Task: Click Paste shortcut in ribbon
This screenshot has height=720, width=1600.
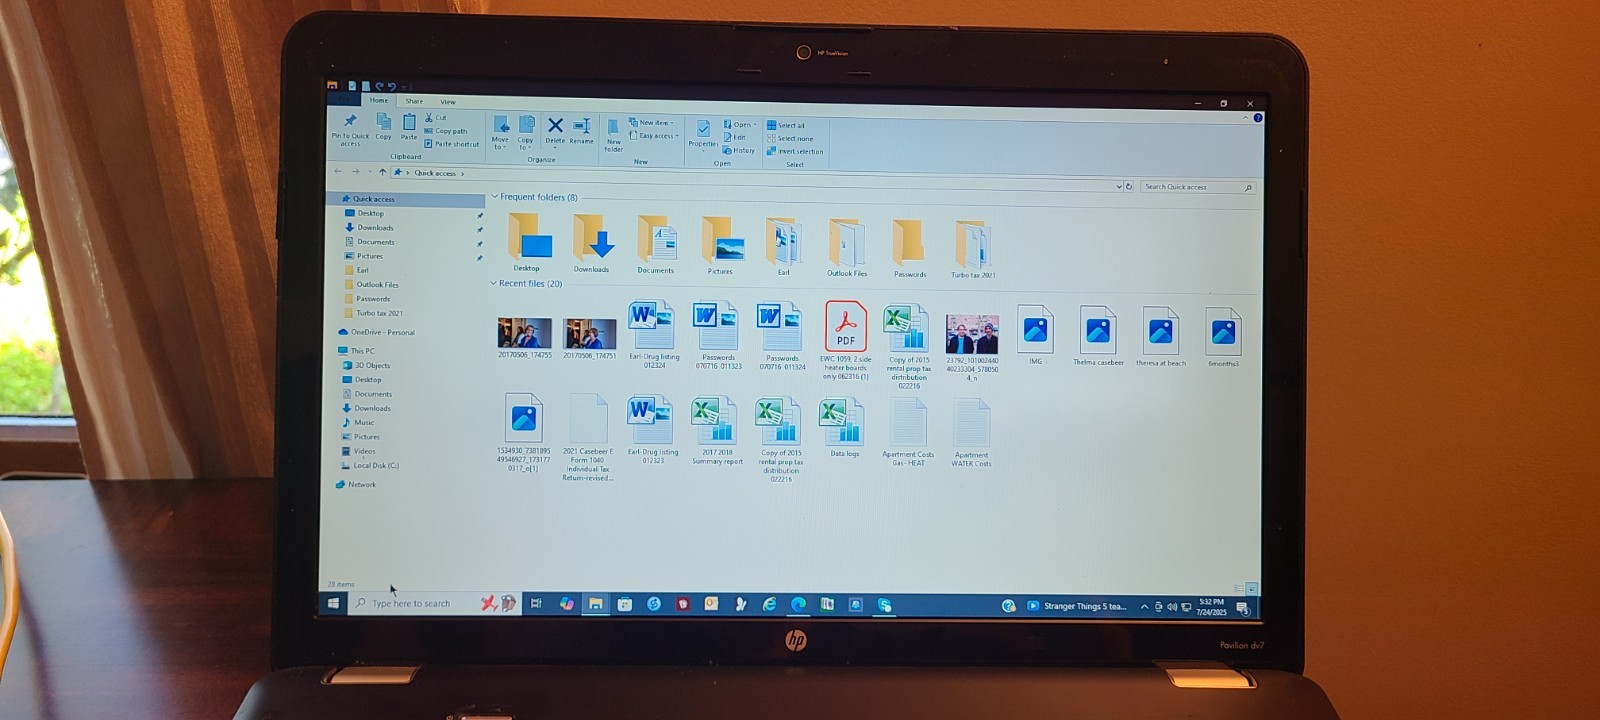Action: tap(452, 144)
